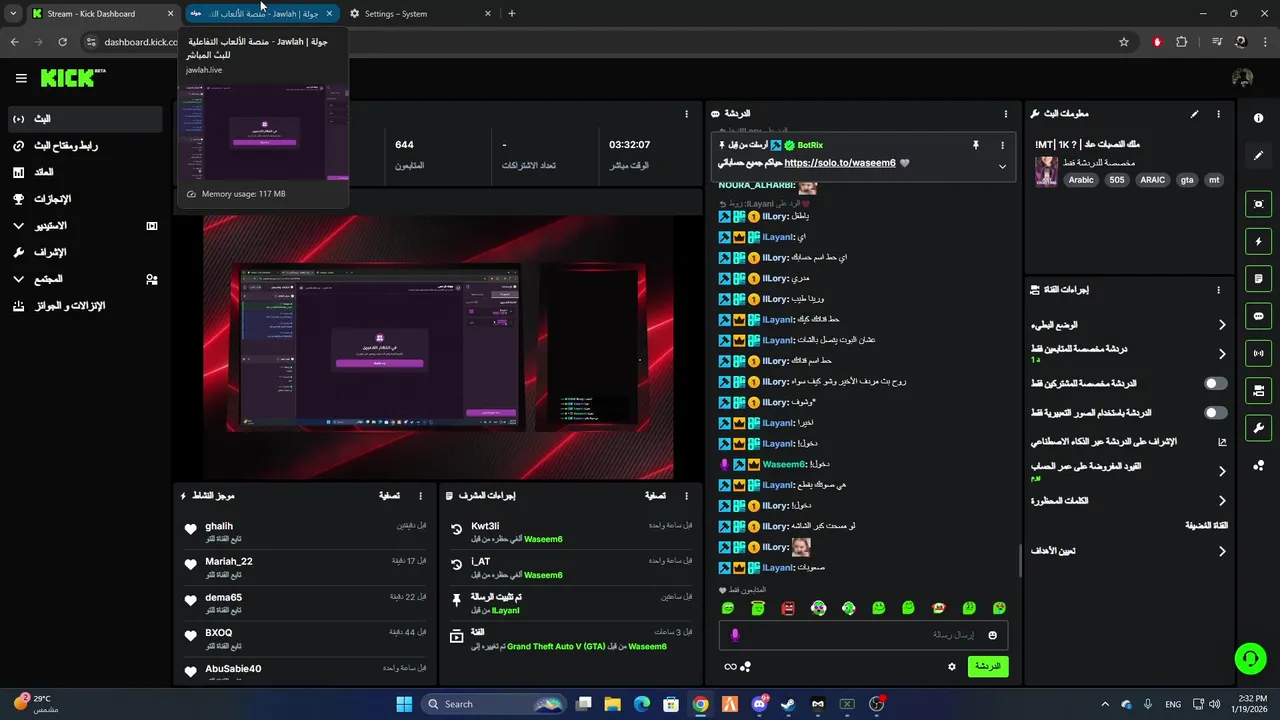Send message with green chat button
Image resolution: width=1280 pixels, height=720 pixels.
point(988,666)
